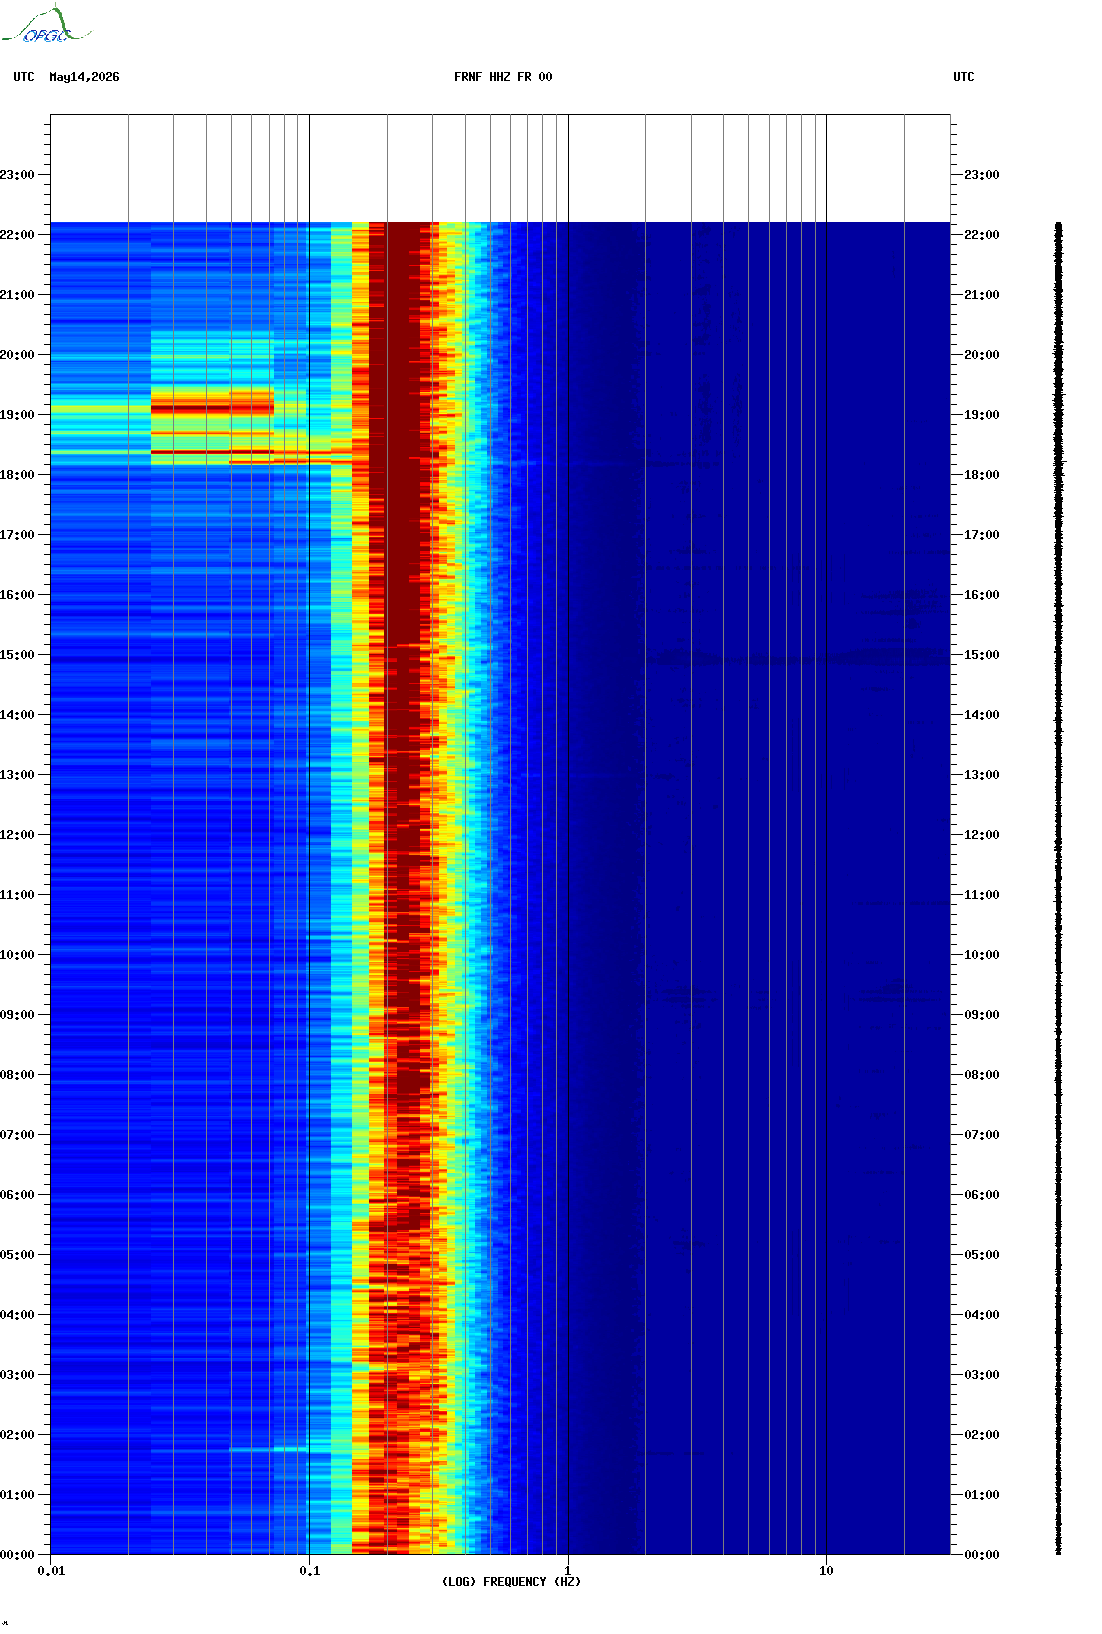This screenshot has width=1102, height=1634.
Task: Click the blank white area above 22:00
Action: [500, 168]
